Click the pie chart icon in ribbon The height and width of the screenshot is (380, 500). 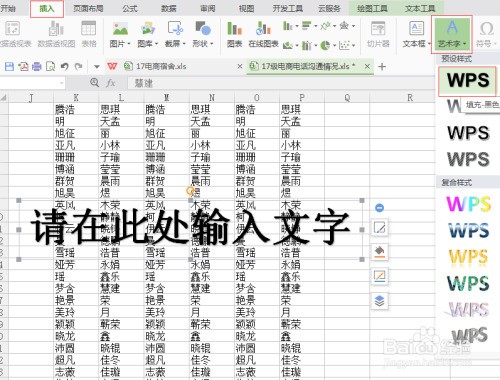coord(325,45)
